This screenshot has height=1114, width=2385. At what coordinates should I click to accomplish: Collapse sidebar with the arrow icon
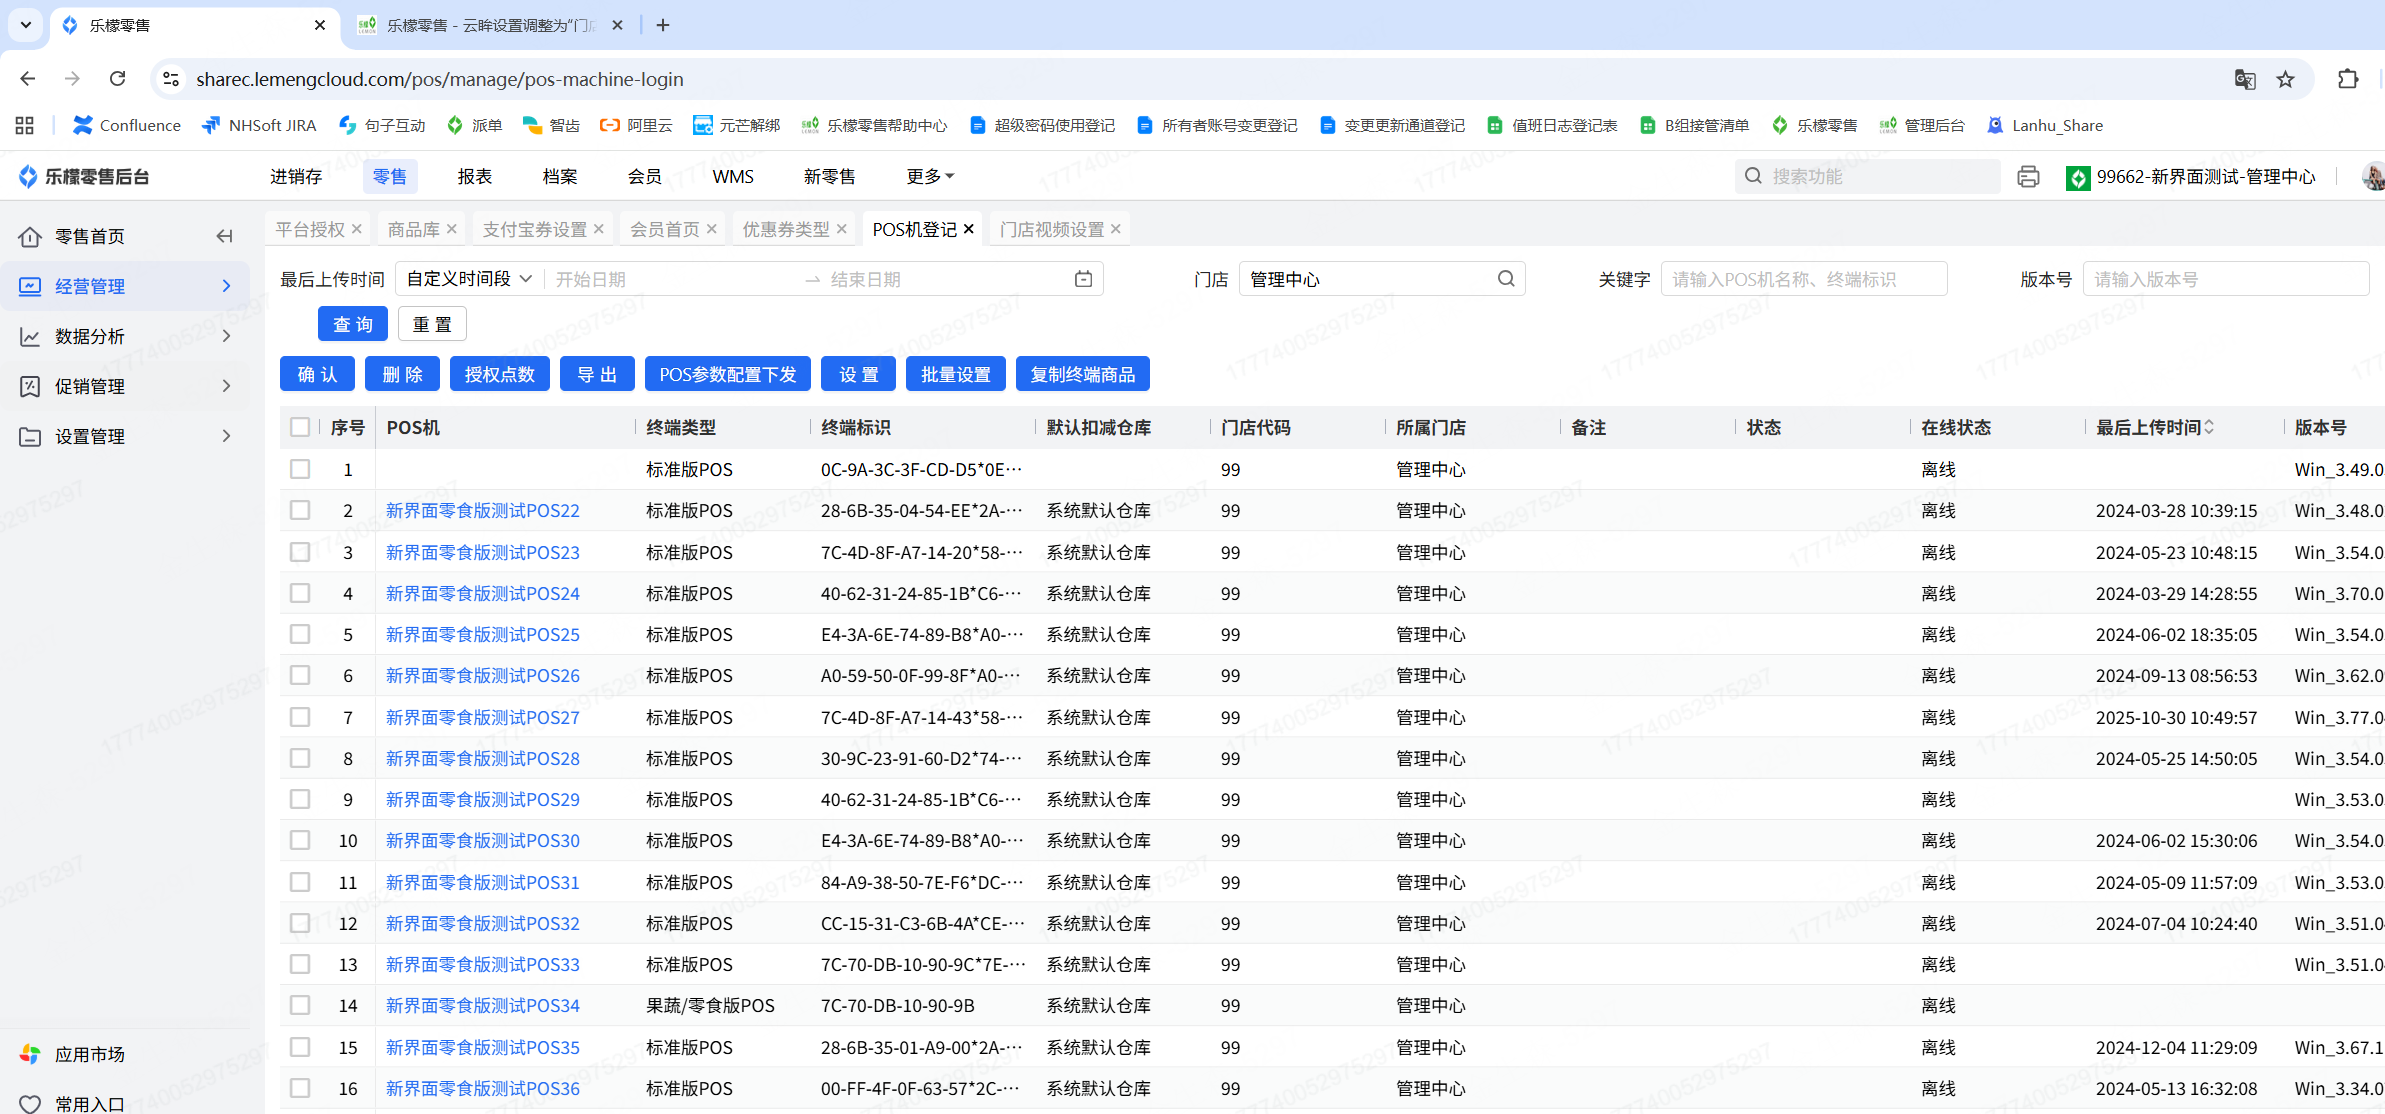click(x=224, y=236)
